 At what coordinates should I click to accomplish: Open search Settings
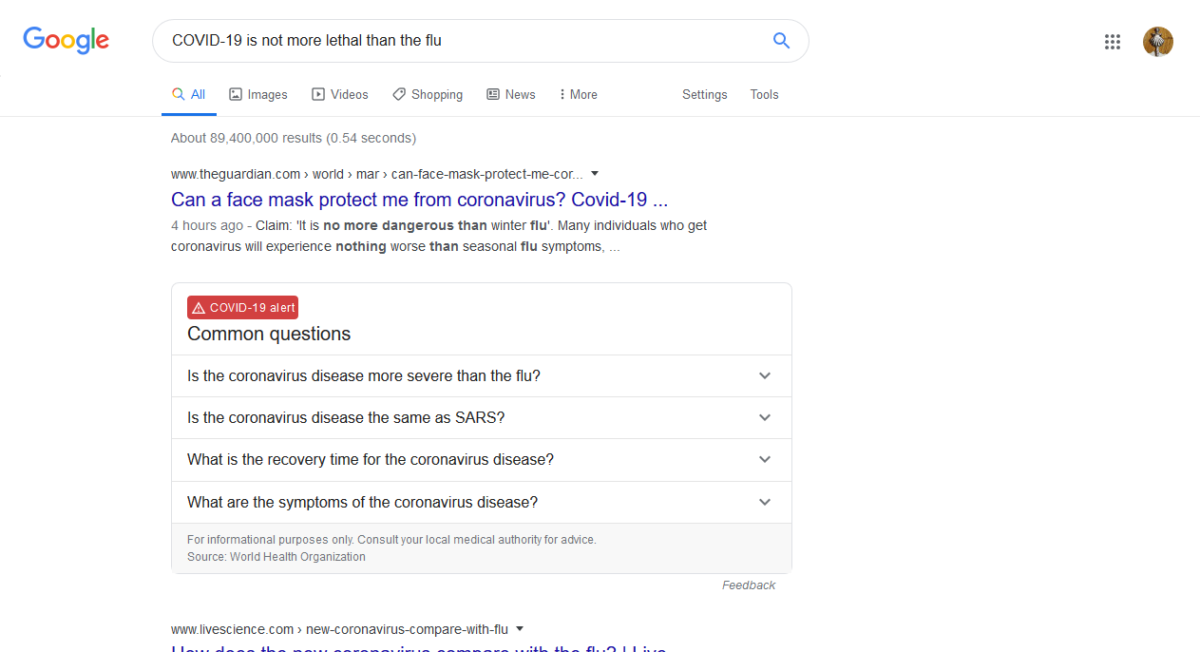704,94
